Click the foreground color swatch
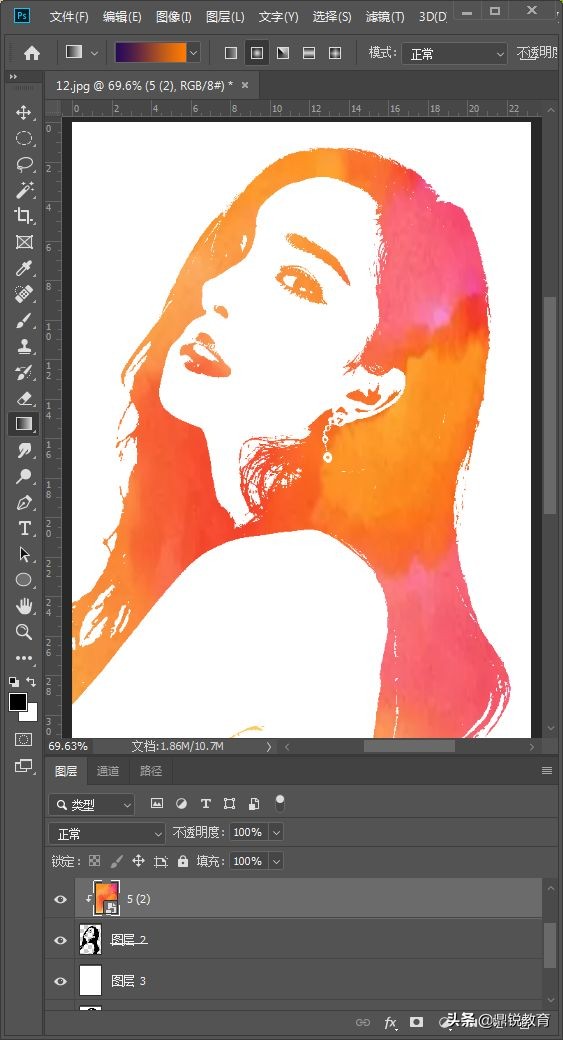The height and width of the screenshot is (1040, 563). coord(18,702)
